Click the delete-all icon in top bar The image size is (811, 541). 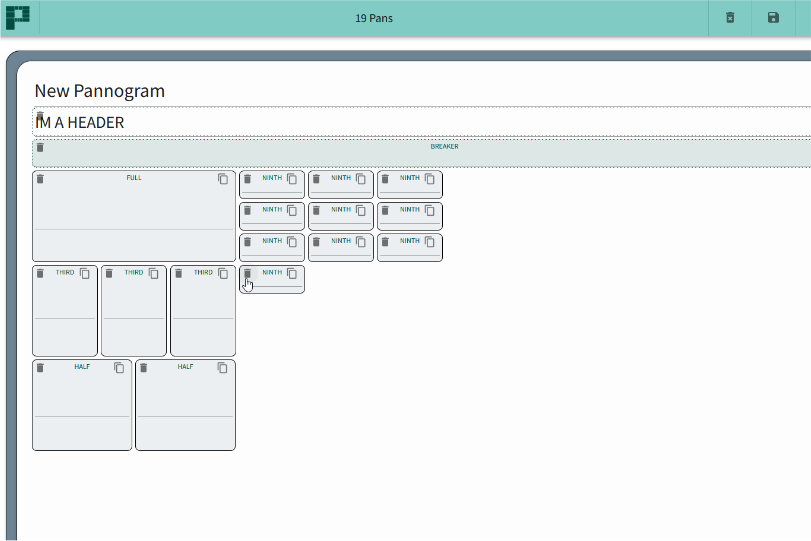730,18
